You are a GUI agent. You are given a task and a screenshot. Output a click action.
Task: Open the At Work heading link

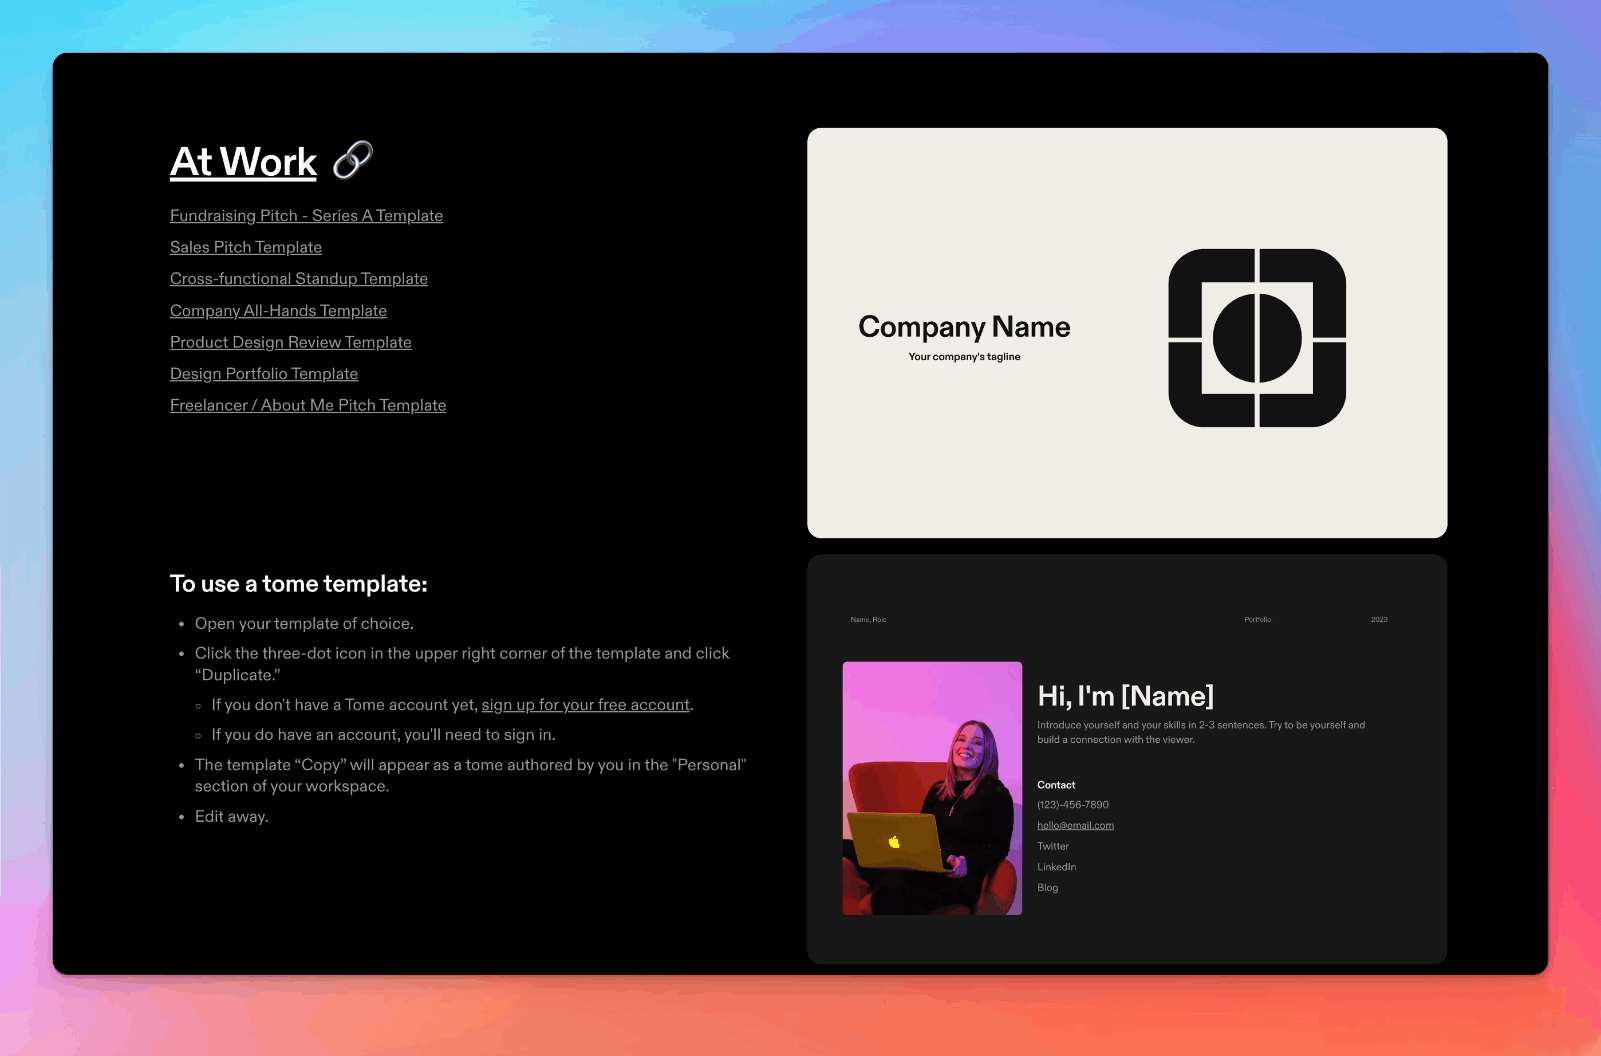(243, 162)
